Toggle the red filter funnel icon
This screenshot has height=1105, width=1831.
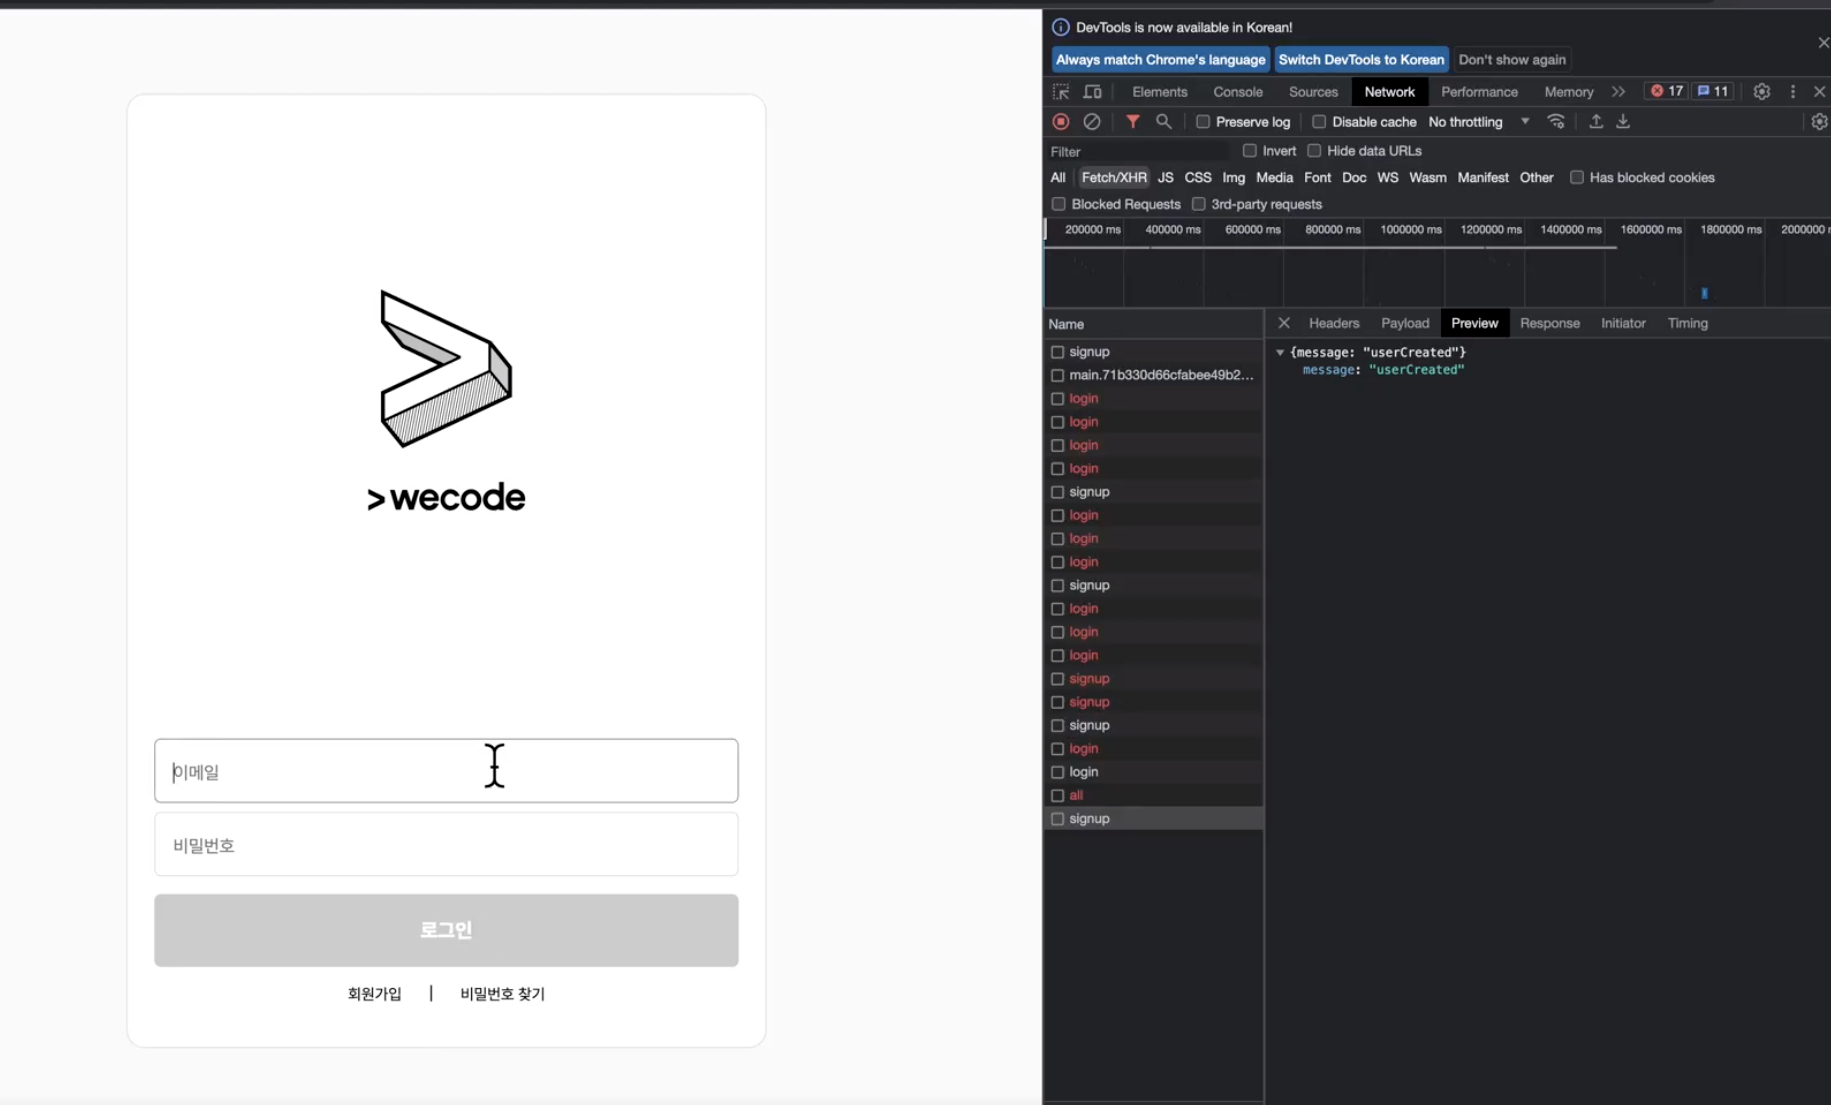click(x=1133, y=122)
